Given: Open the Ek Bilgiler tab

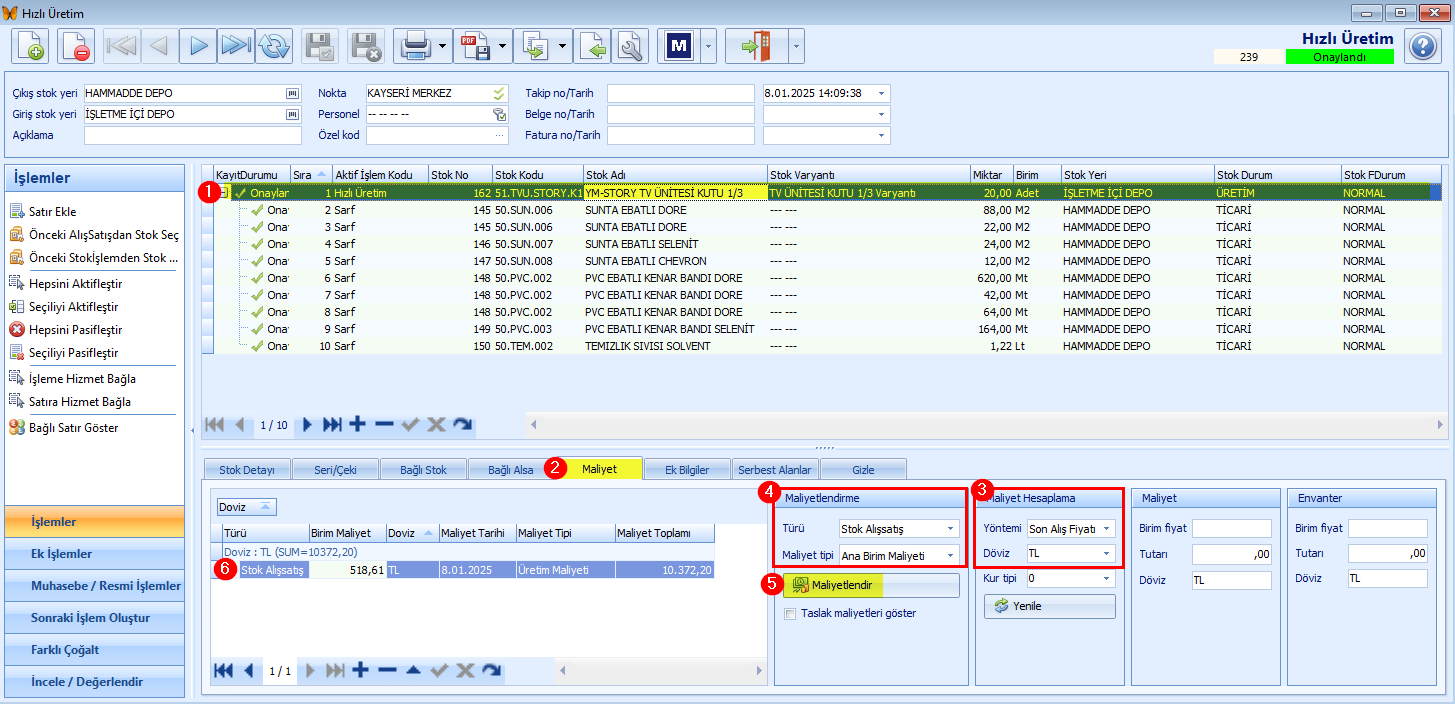Looking at the screenshot, I should click(686, 469).
